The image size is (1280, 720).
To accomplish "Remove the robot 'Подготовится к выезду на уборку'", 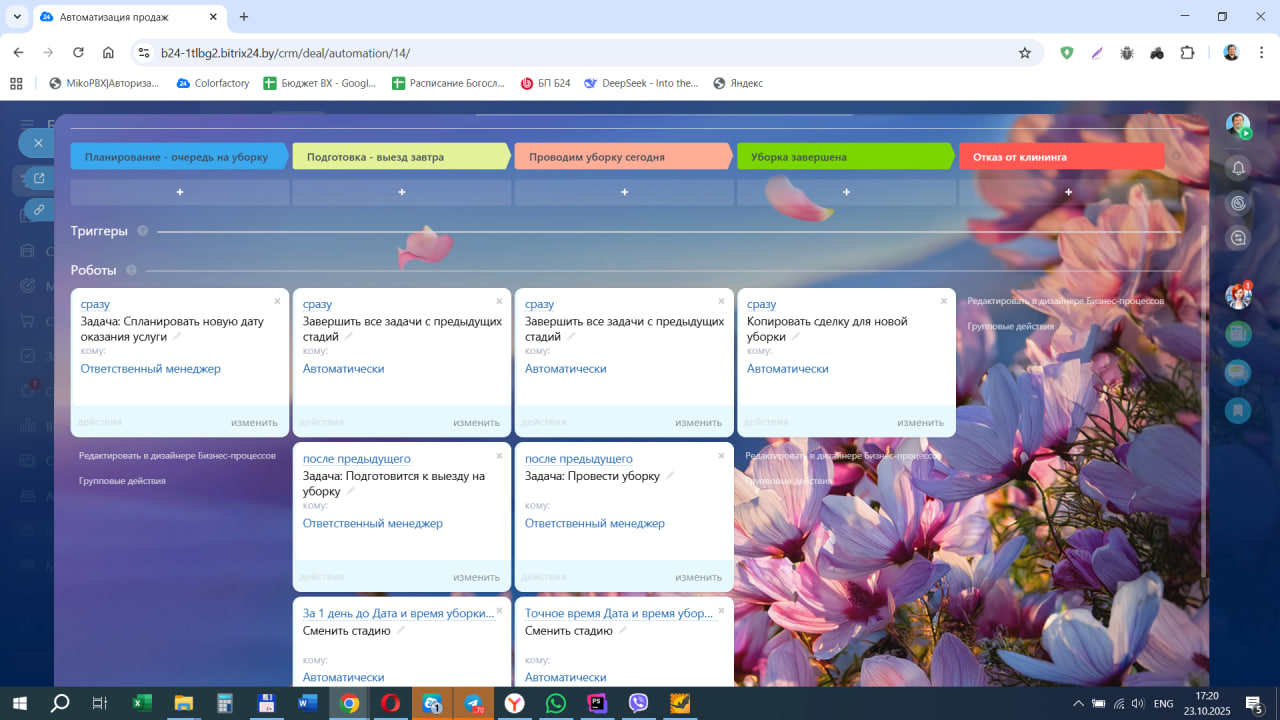I will coord(500,456).
